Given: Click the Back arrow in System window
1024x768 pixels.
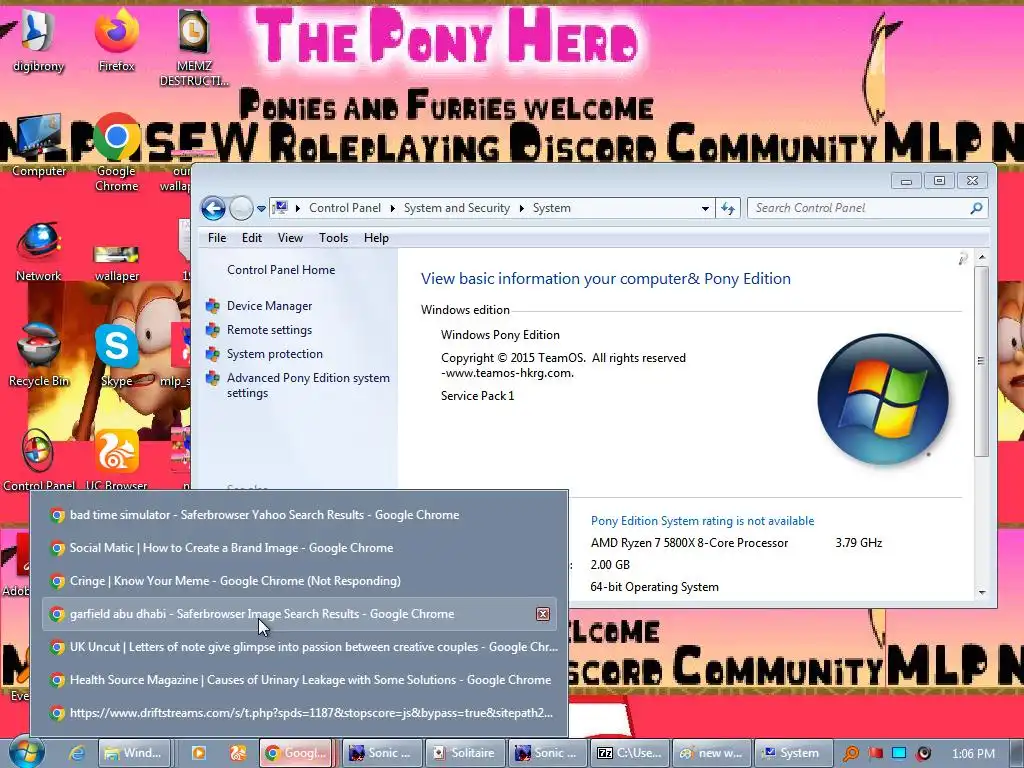Looking at the screenshot, I should click(x=213, y=208).
